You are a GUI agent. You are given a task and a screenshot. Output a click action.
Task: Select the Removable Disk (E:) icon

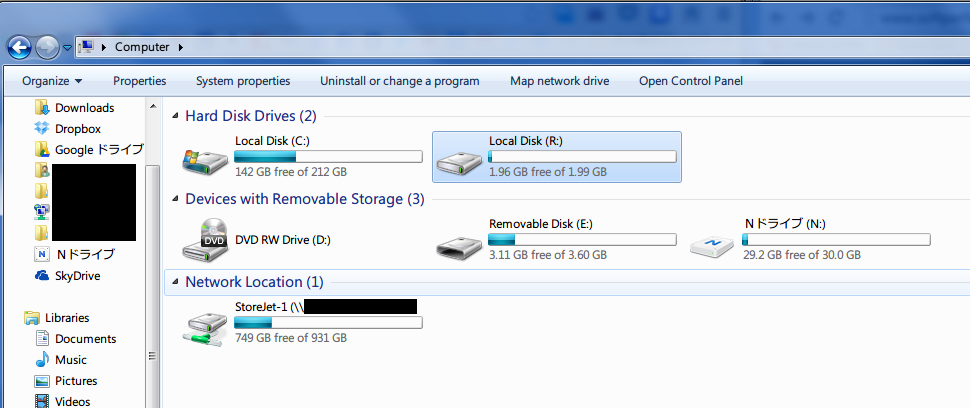(460, 245)
